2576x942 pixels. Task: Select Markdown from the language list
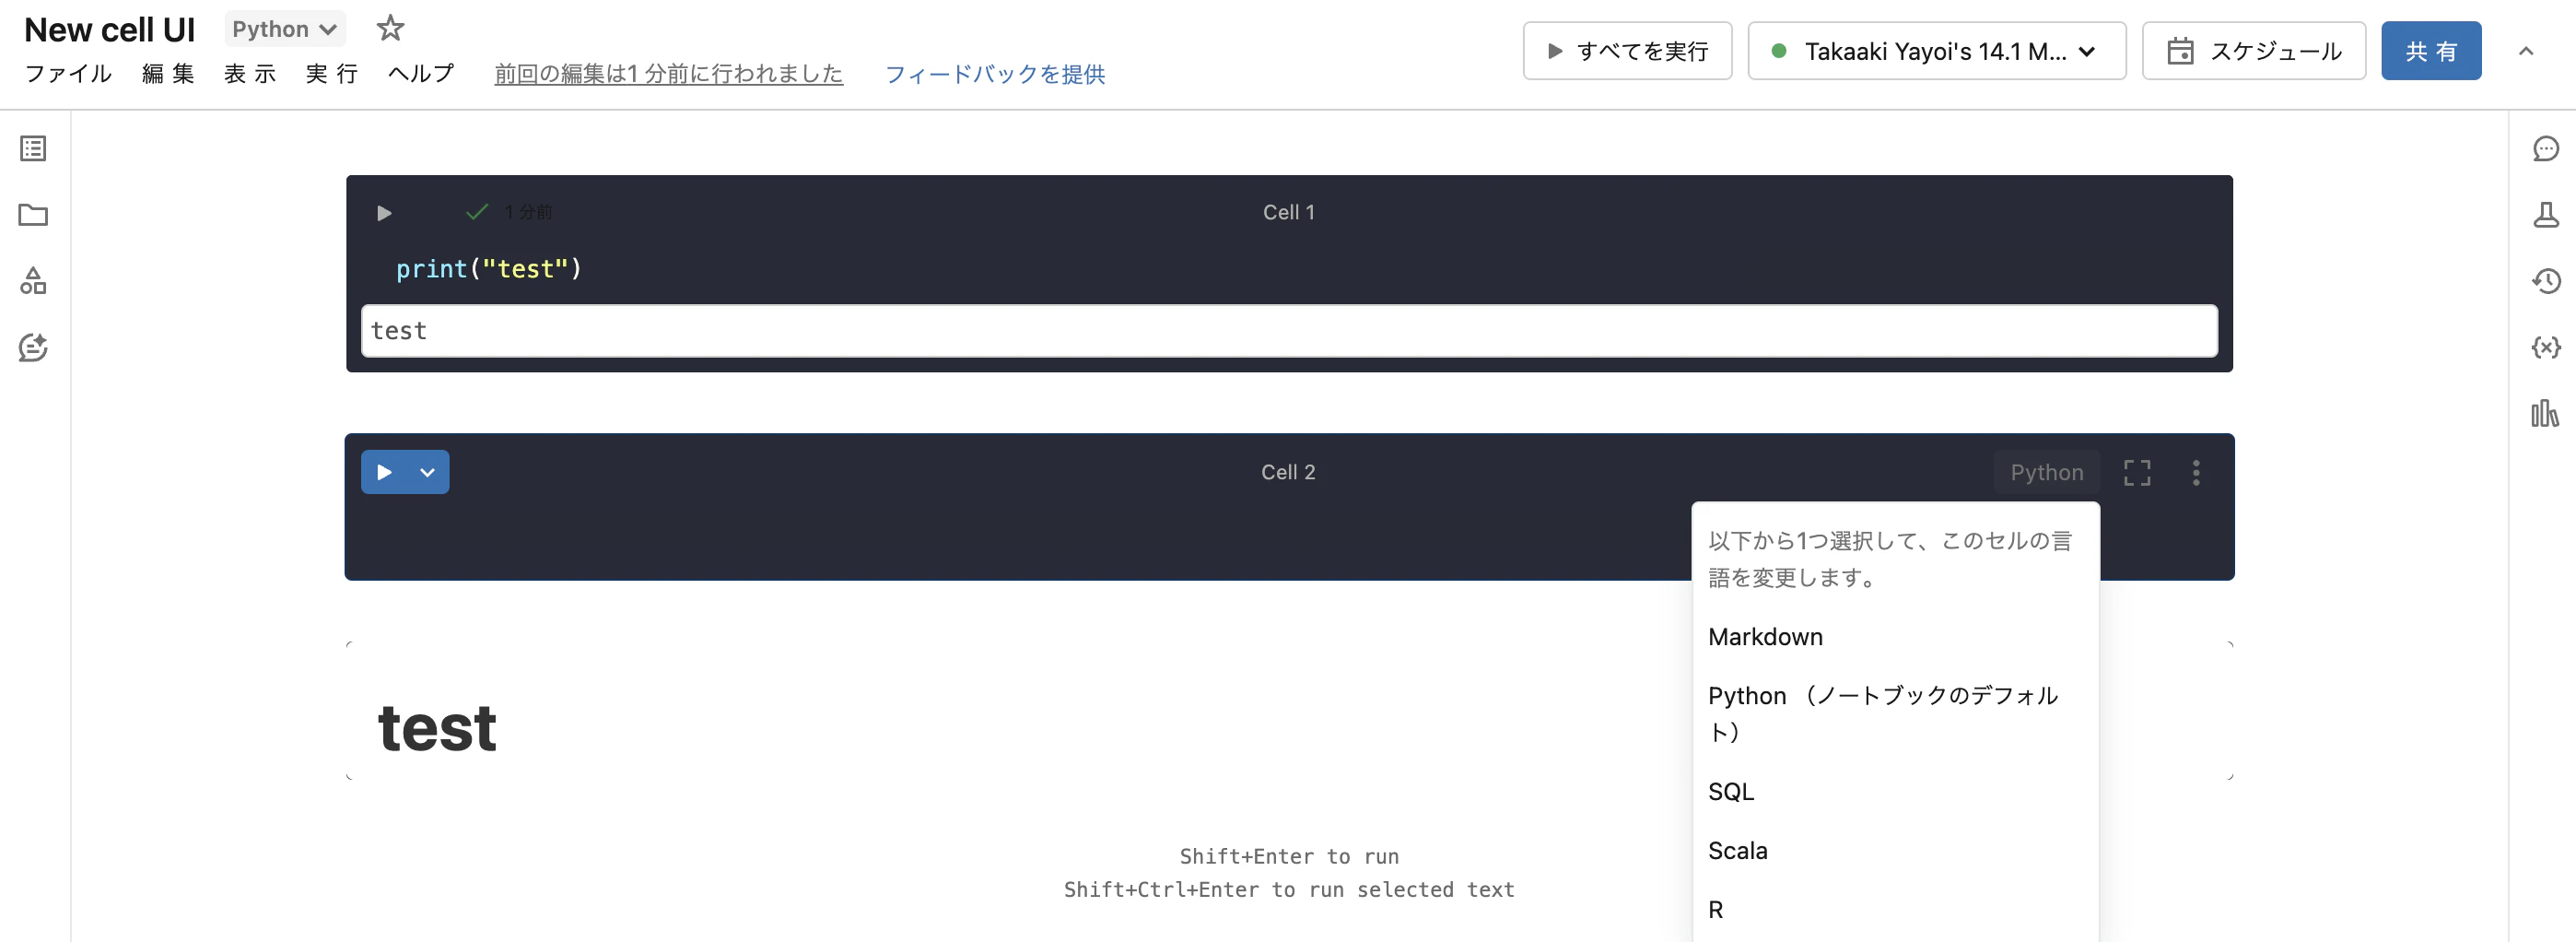[1765, 636]
